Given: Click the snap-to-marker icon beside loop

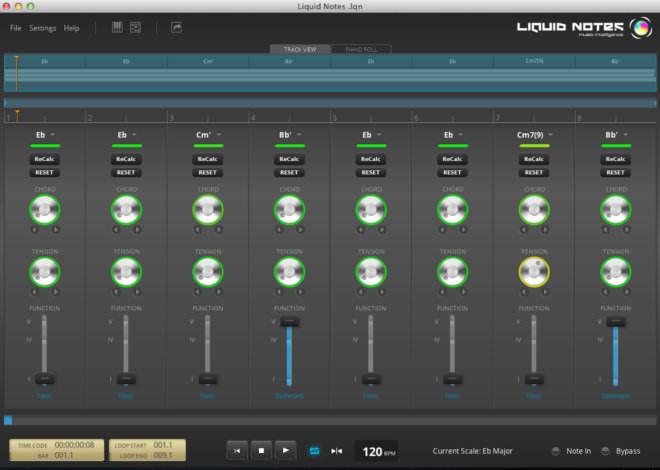Looking at the screenshot, I should coord(336,451).
